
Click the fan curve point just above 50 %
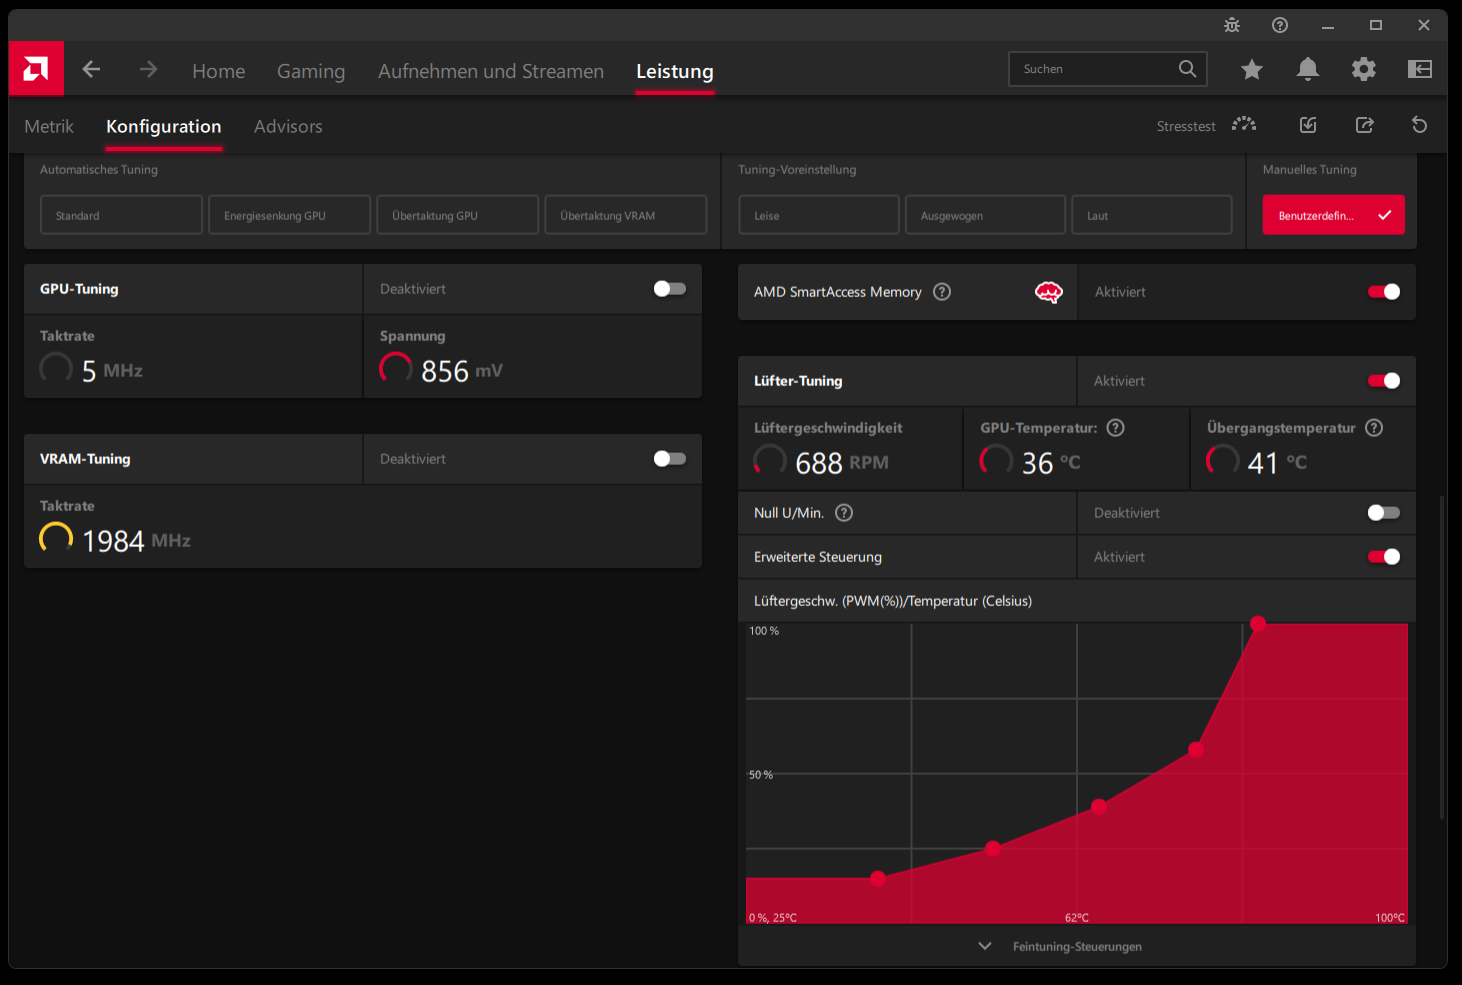[1196, 749]
